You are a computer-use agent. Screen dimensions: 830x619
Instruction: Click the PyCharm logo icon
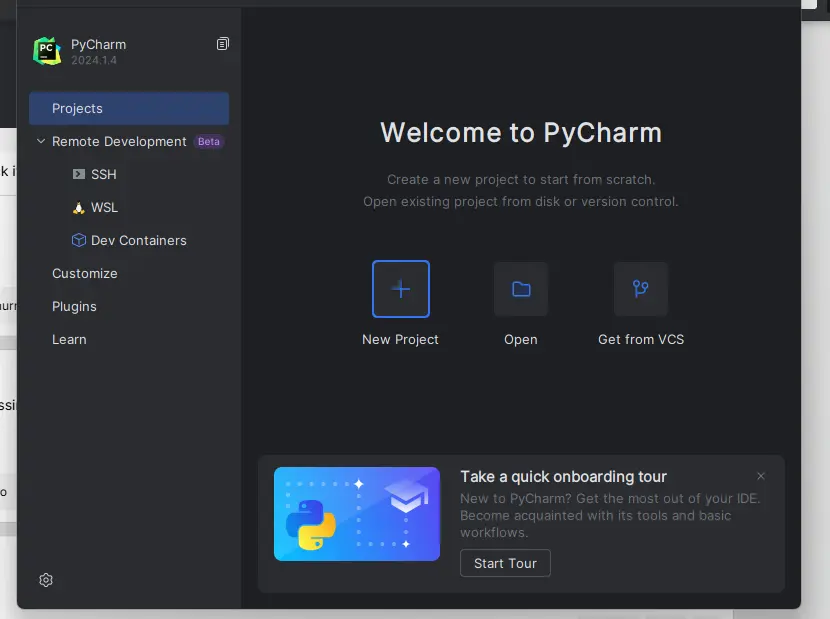click(47, 51)
